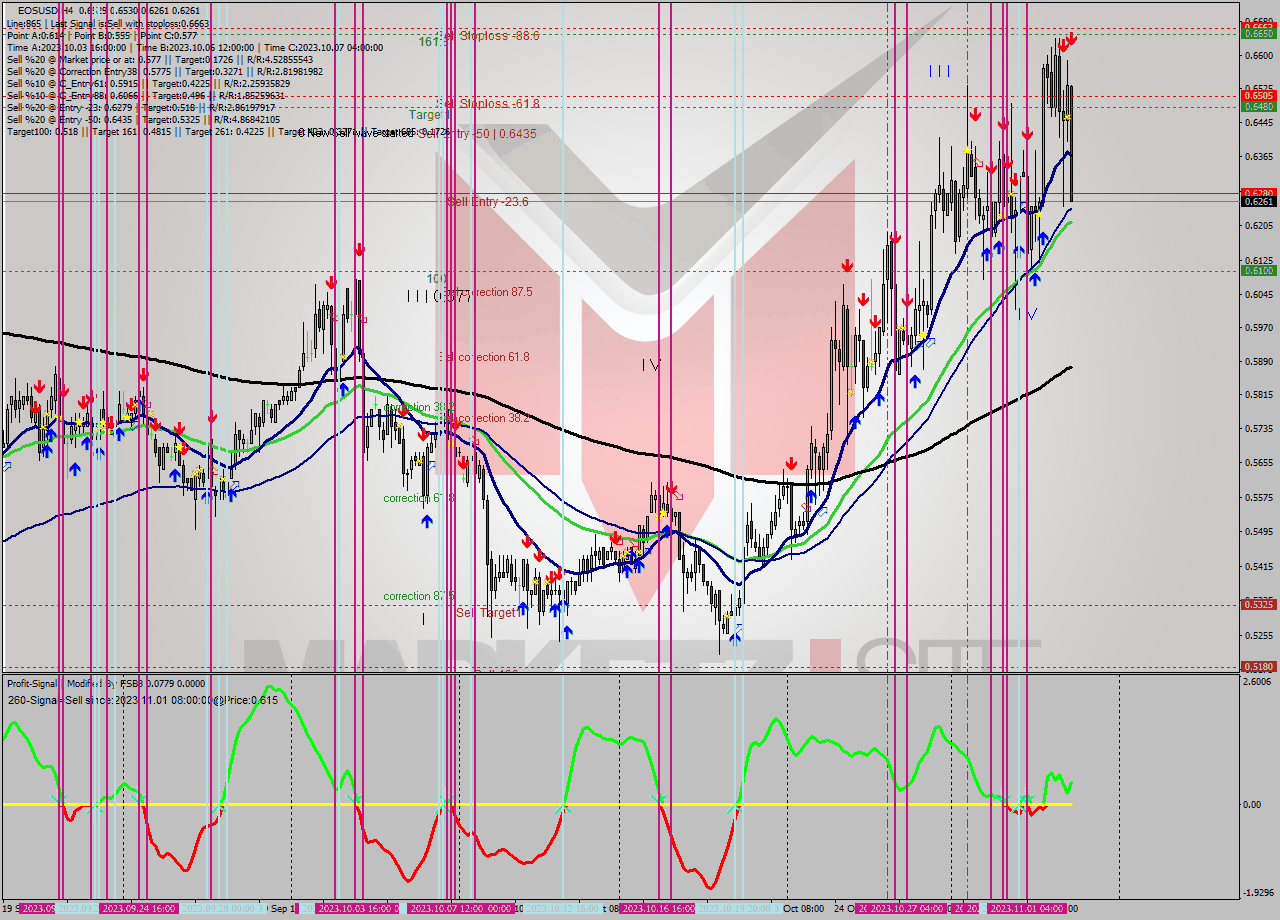
Task: Click the 'Sell correction 87.5' label
Action: coord(488,292)
